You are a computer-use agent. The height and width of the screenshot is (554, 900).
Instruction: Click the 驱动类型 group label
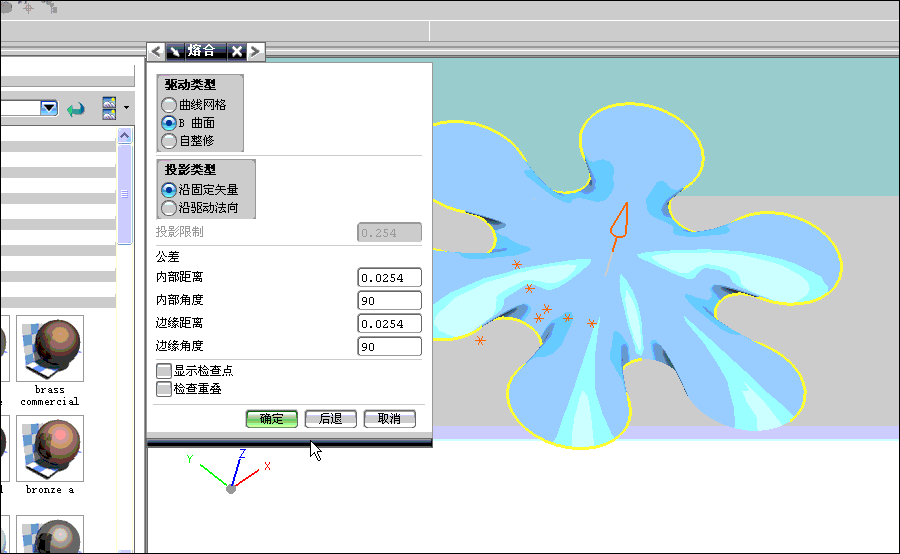click(x=190, y=84)
